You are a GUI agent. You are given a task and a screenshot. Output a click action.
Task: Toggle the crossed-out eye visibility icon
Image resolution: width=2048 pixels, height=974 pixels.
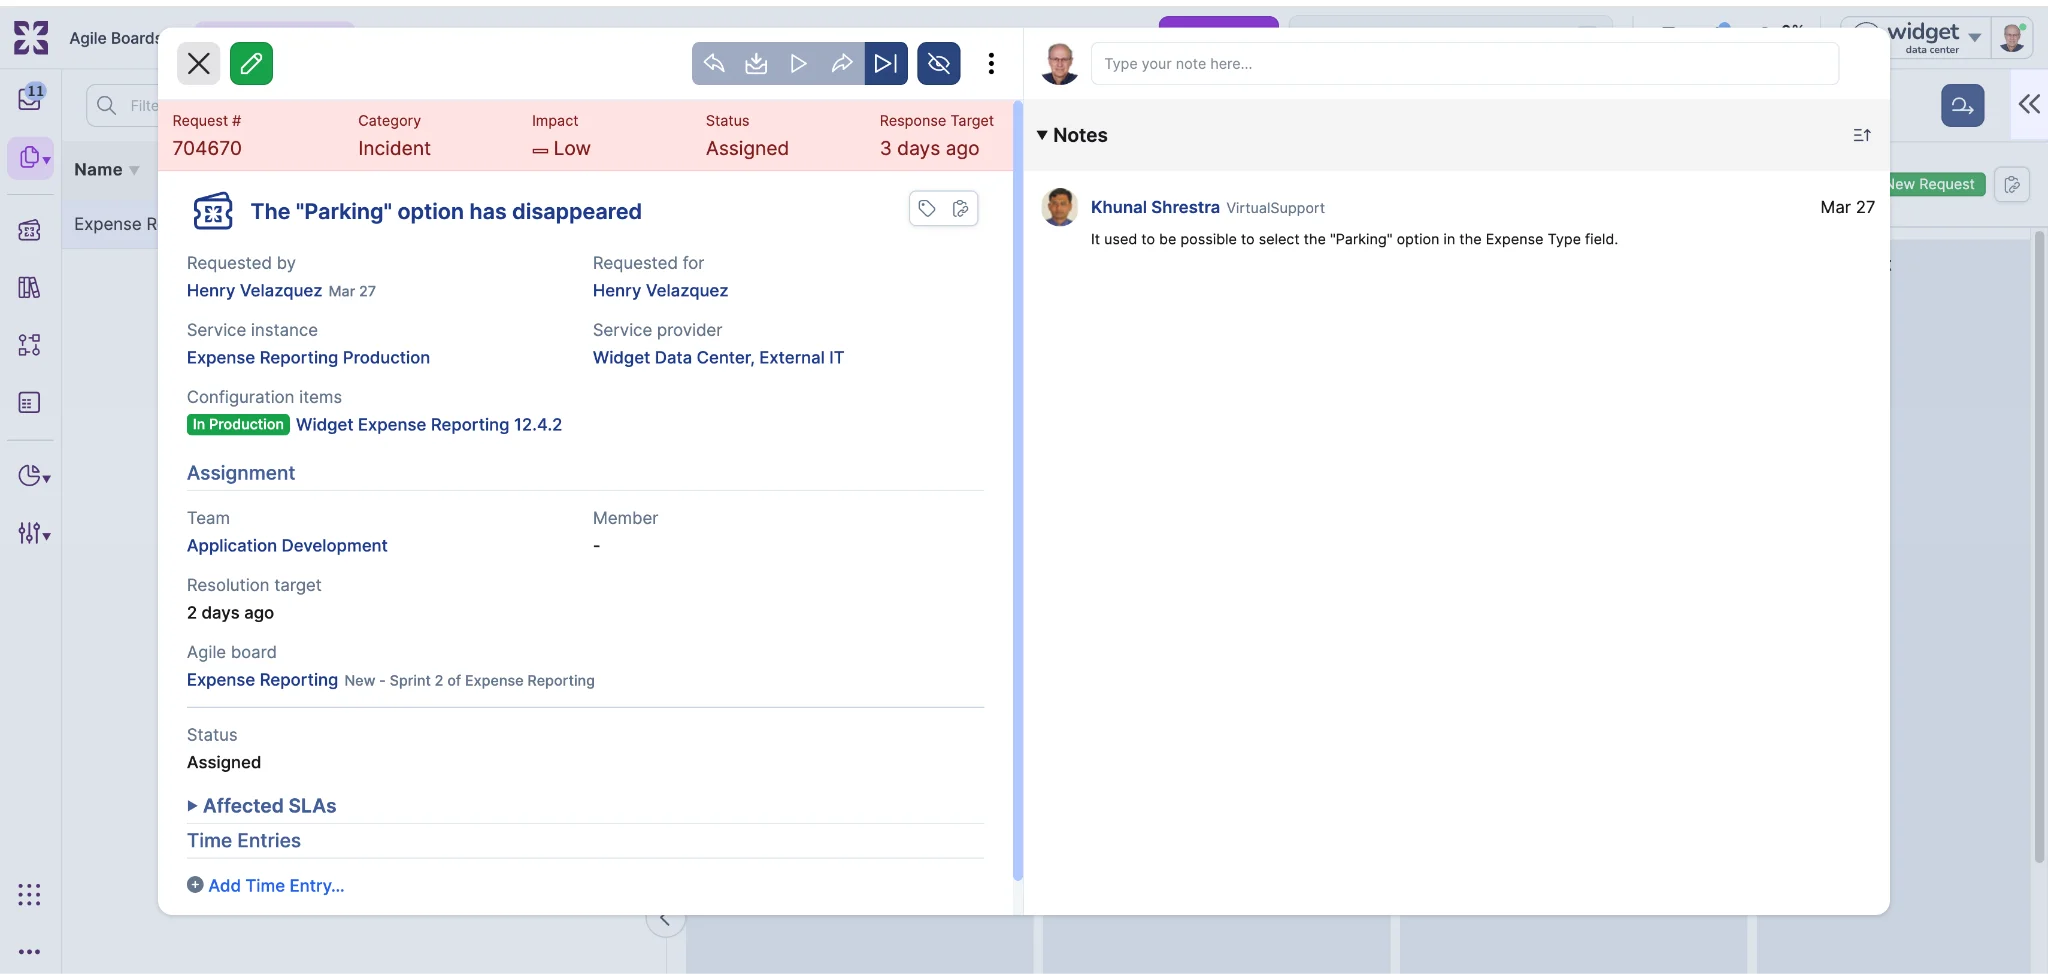point(938,64)
